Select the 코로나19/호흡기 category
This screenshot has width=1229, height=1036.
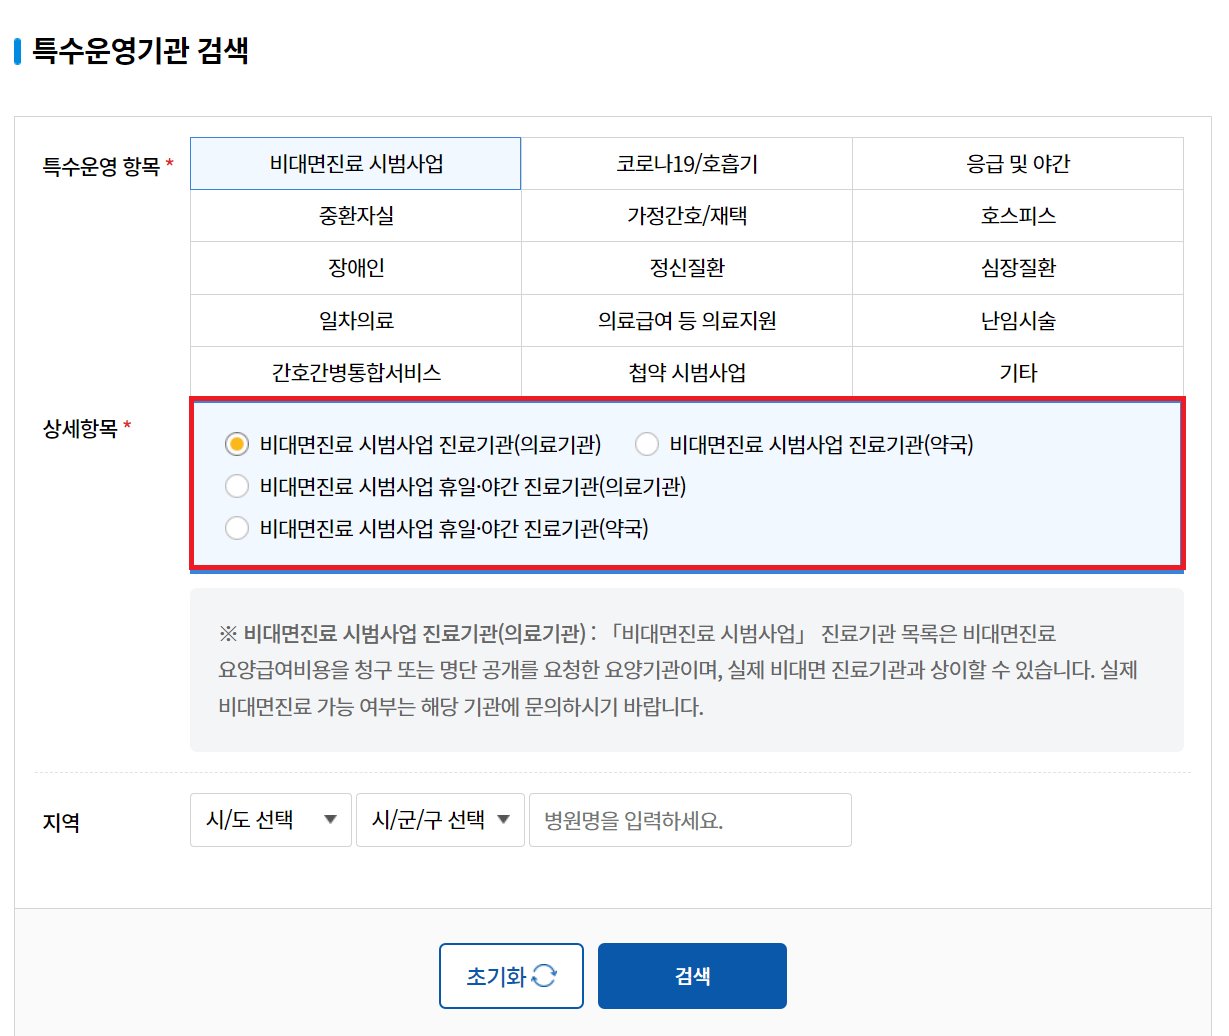click(x=685, y=163)
